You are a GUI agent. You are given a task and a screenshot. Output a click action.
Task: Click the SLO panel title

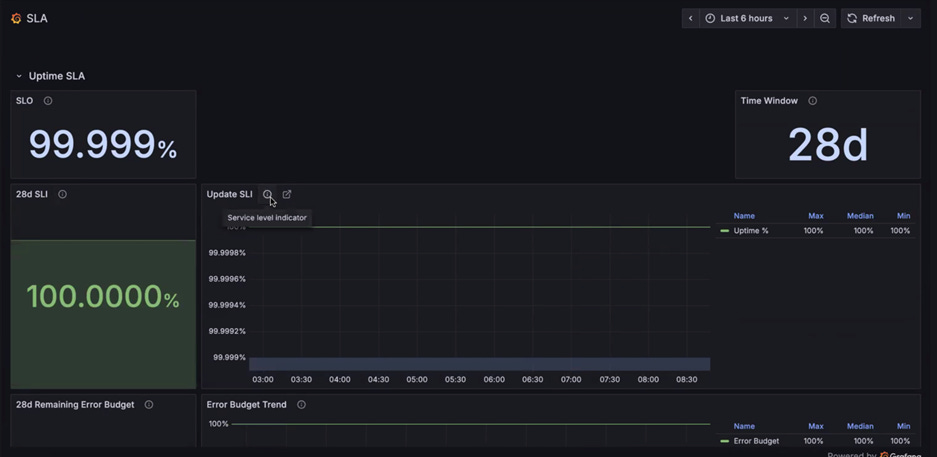click(x=25, y=101)
